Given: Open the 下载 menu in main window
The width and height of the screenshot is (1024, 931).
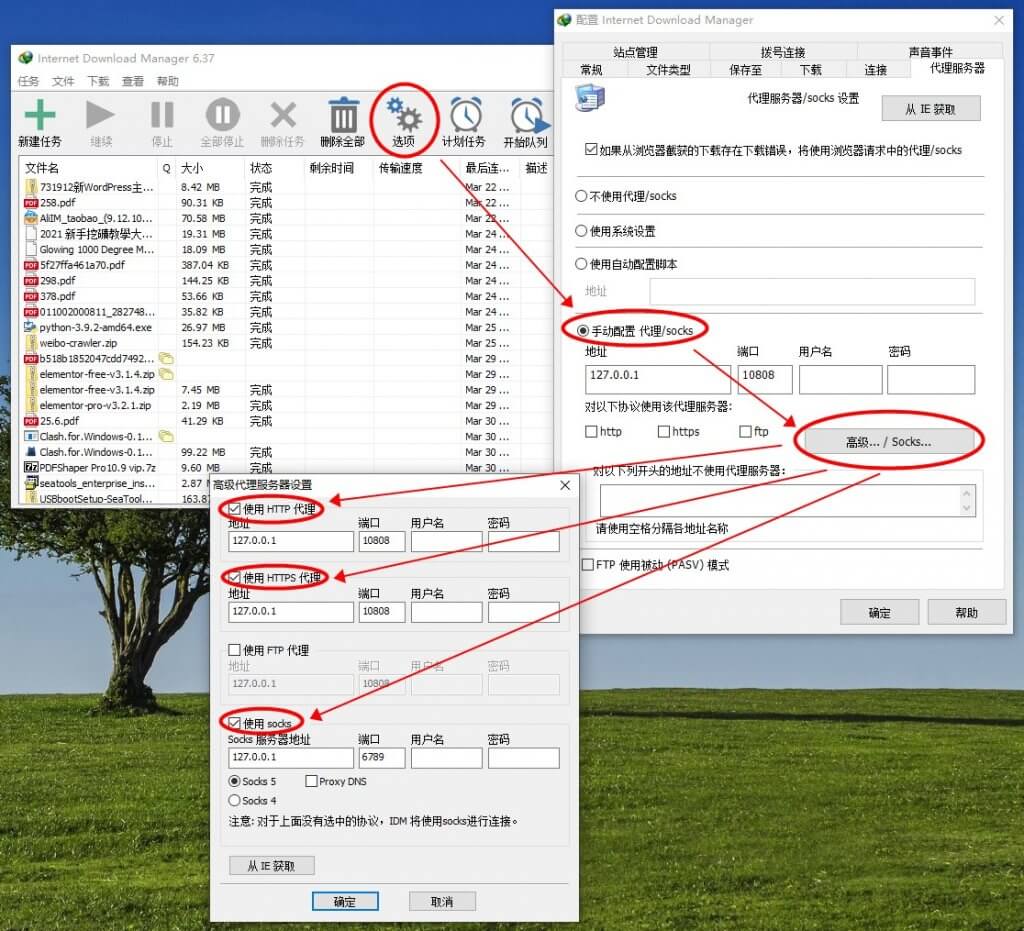Looking at the screenshot, I should click(x=98, y=81).
